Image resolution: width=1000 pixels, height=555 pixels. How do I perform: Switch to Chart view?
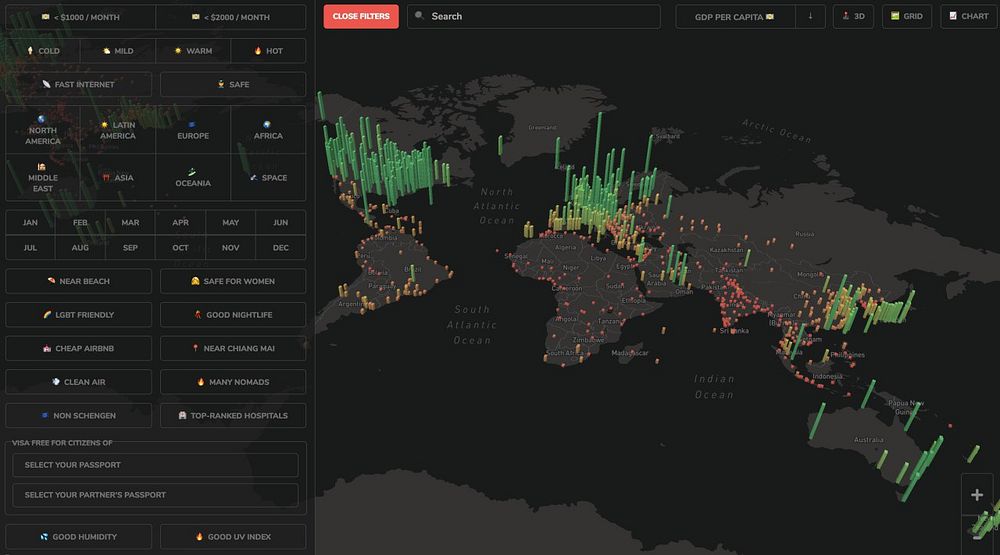[x=969, y=17]
